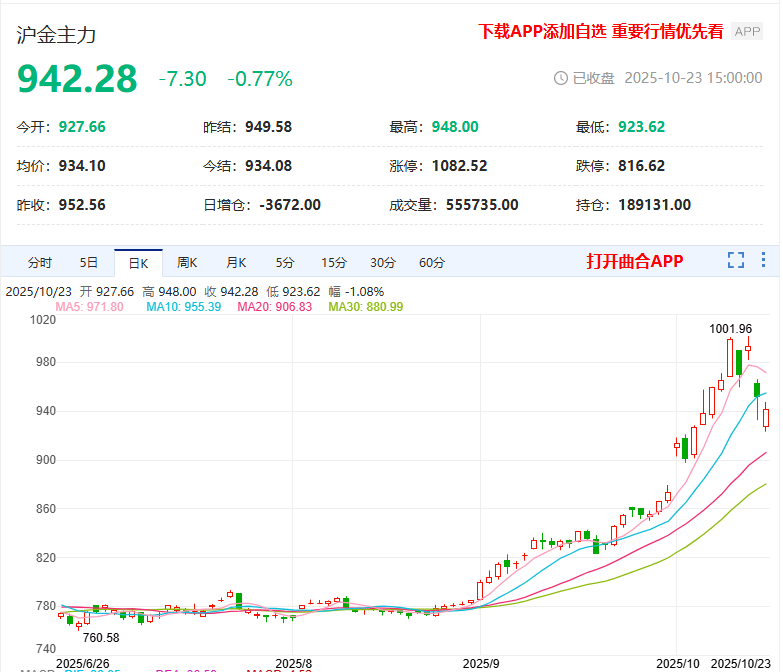The width and height of the screenshot is (783, 672).
Task: Switch to the 周K weekly tab
Action: click(x=187, y=263)
